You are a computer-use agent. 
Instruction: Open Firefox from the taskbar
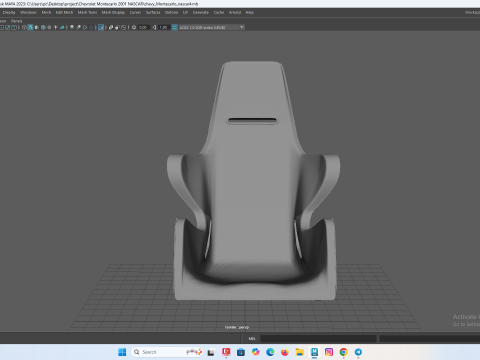(x=285, y=352)
